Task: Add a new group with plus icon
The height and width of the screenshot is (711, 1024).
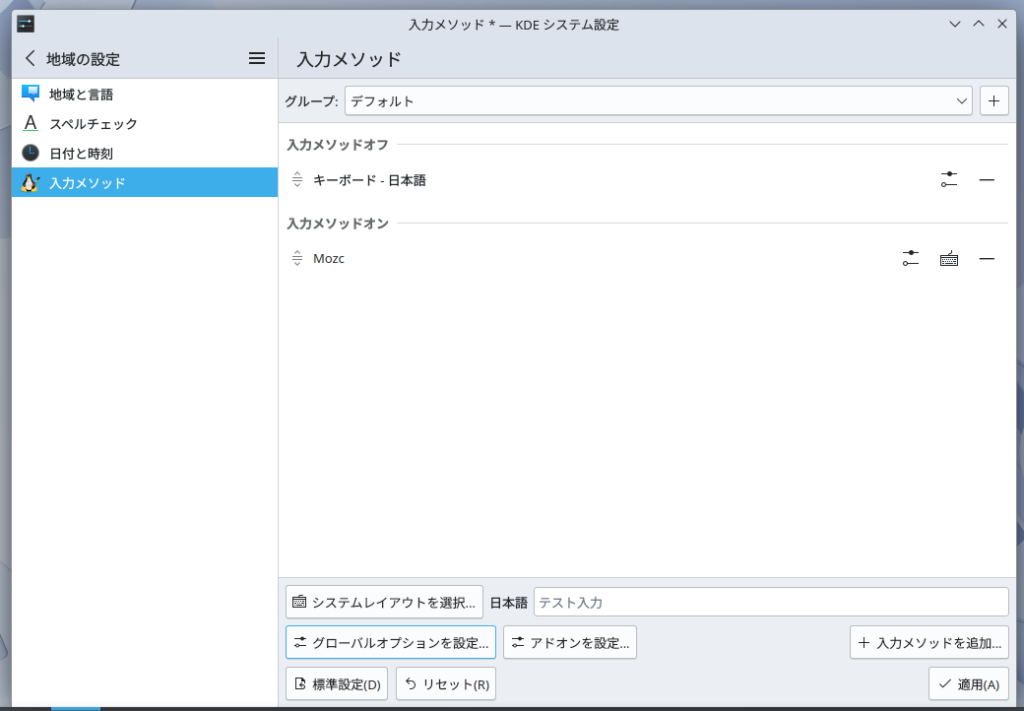Action: click(993, 101)
